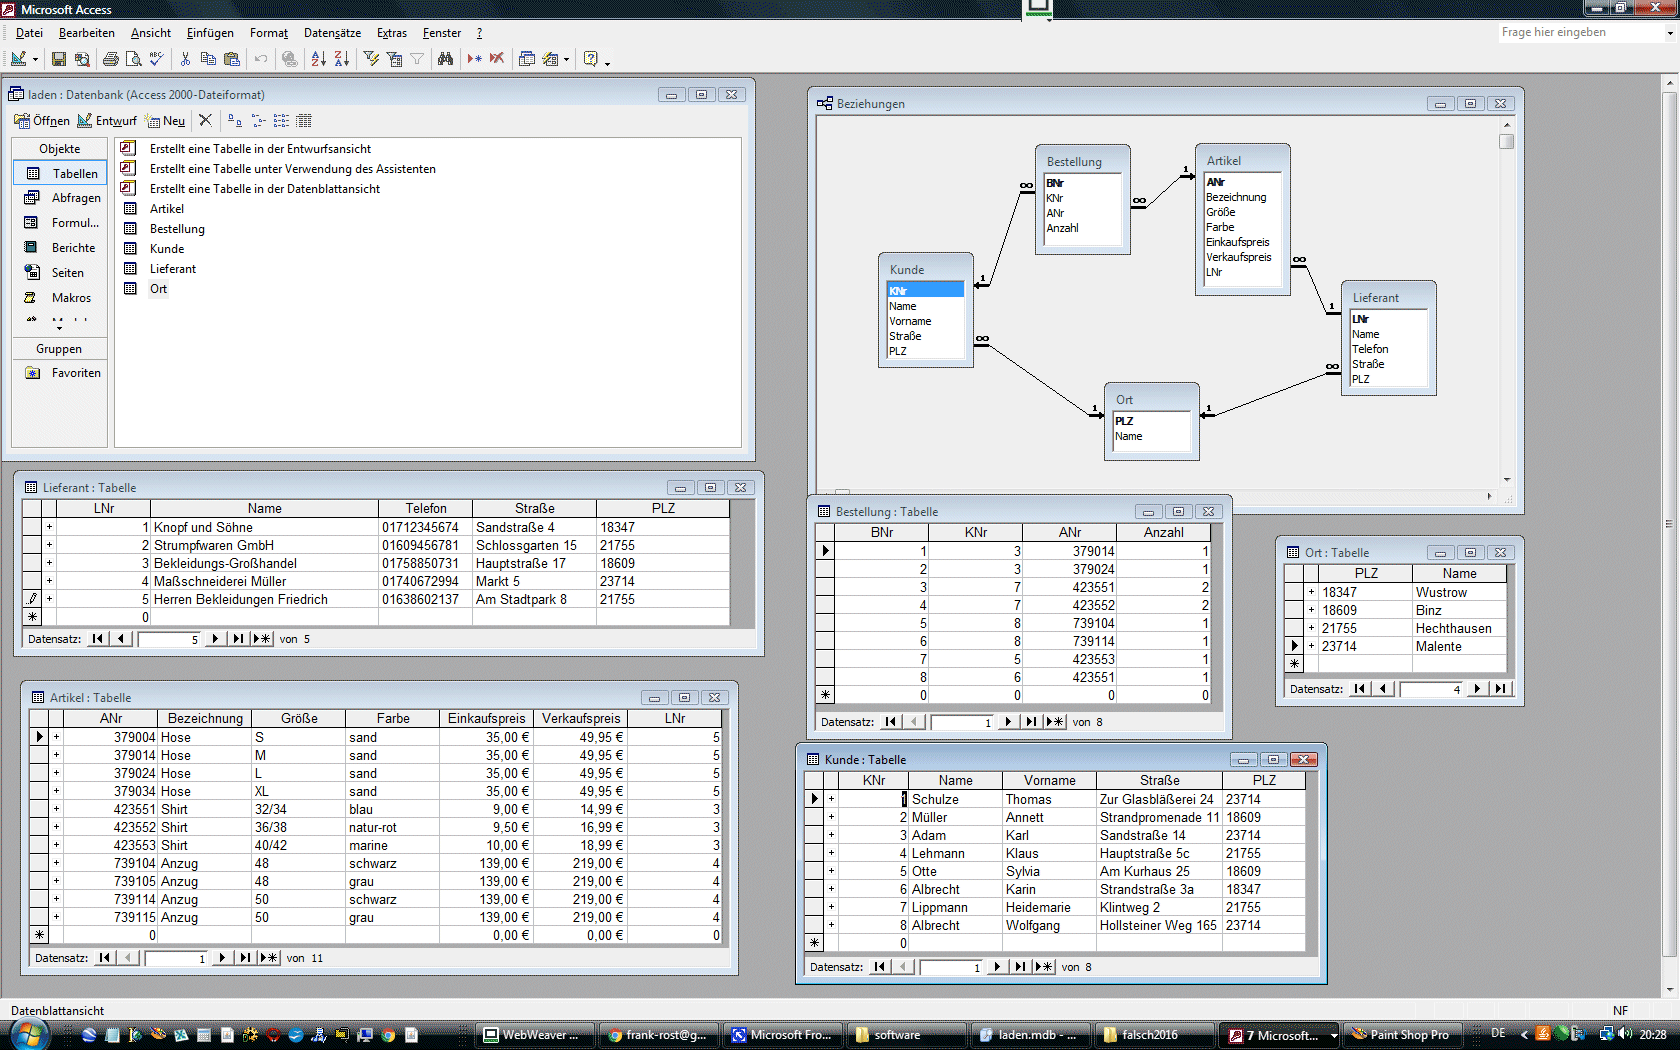
Task: Click the New Object toolbar icon
Action: 550,59
